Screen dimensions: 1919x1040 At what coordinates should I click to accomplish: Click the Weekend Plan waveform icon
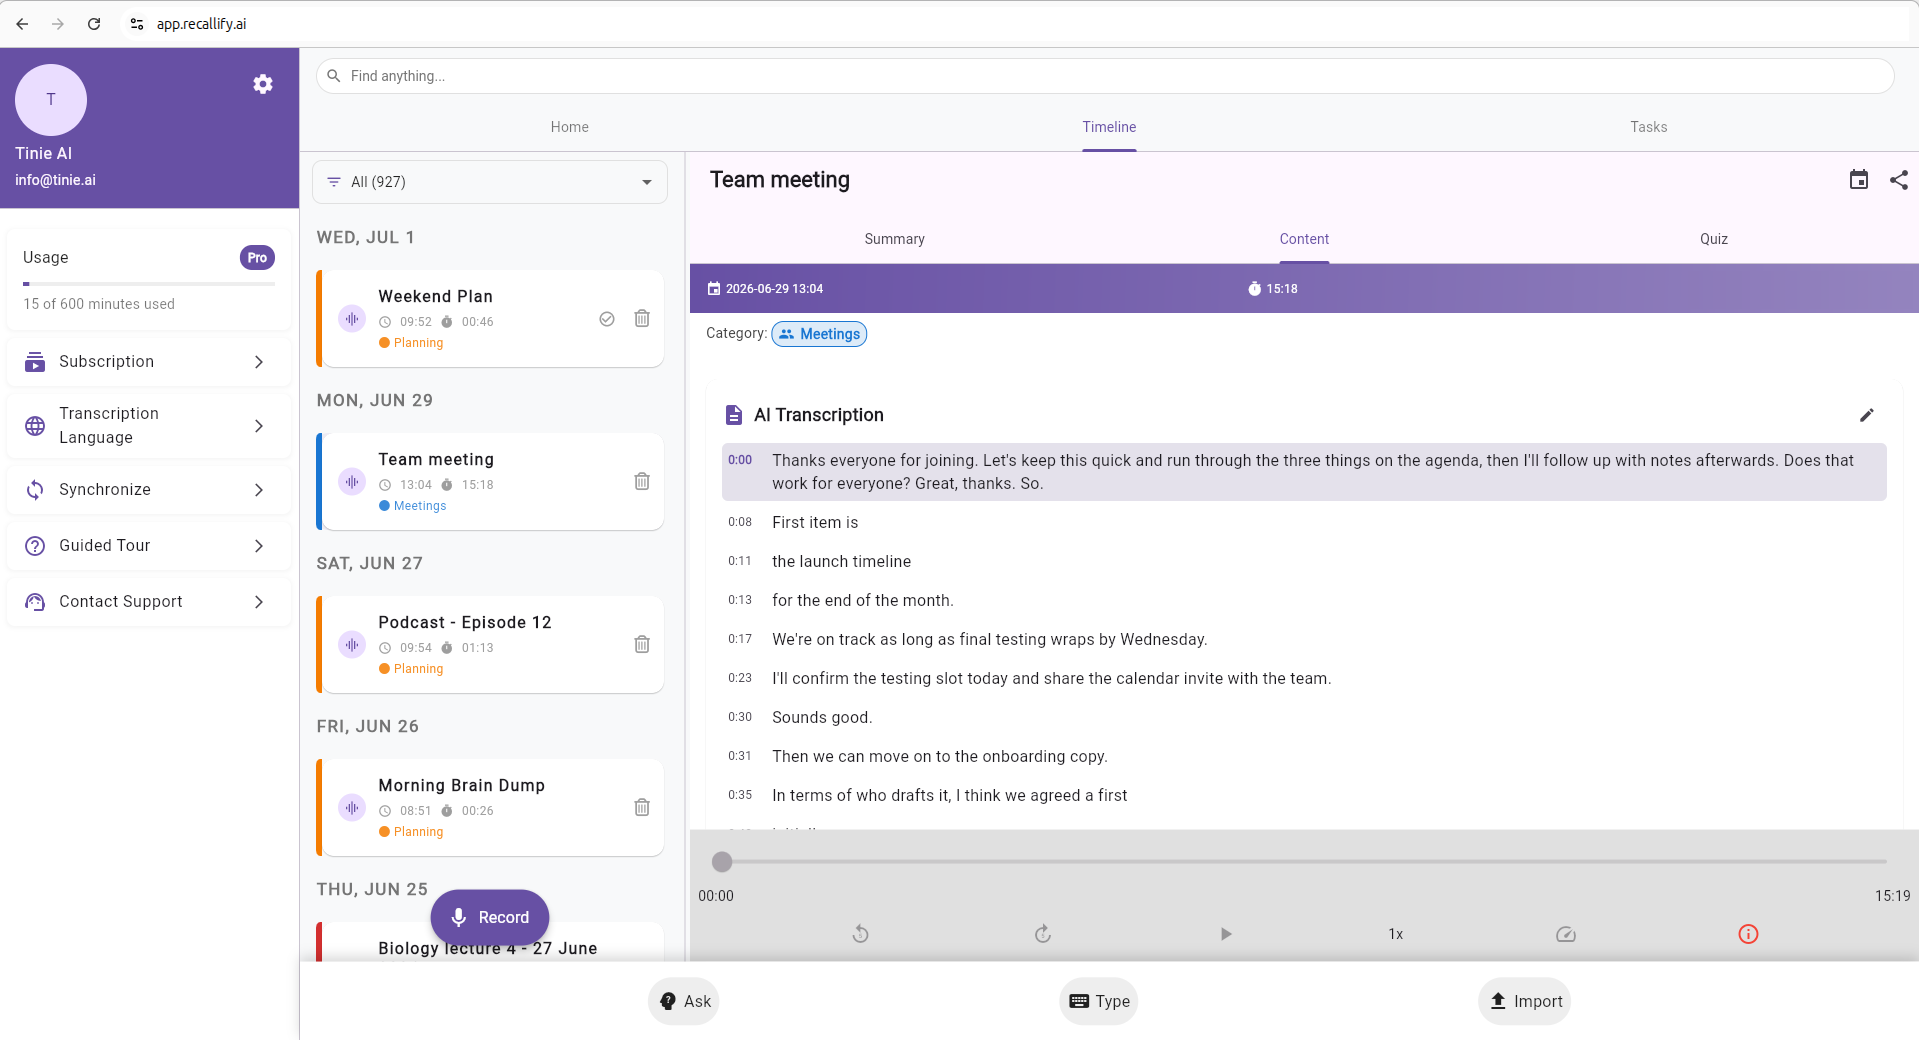pyautogui.click(x=352, y=319)
